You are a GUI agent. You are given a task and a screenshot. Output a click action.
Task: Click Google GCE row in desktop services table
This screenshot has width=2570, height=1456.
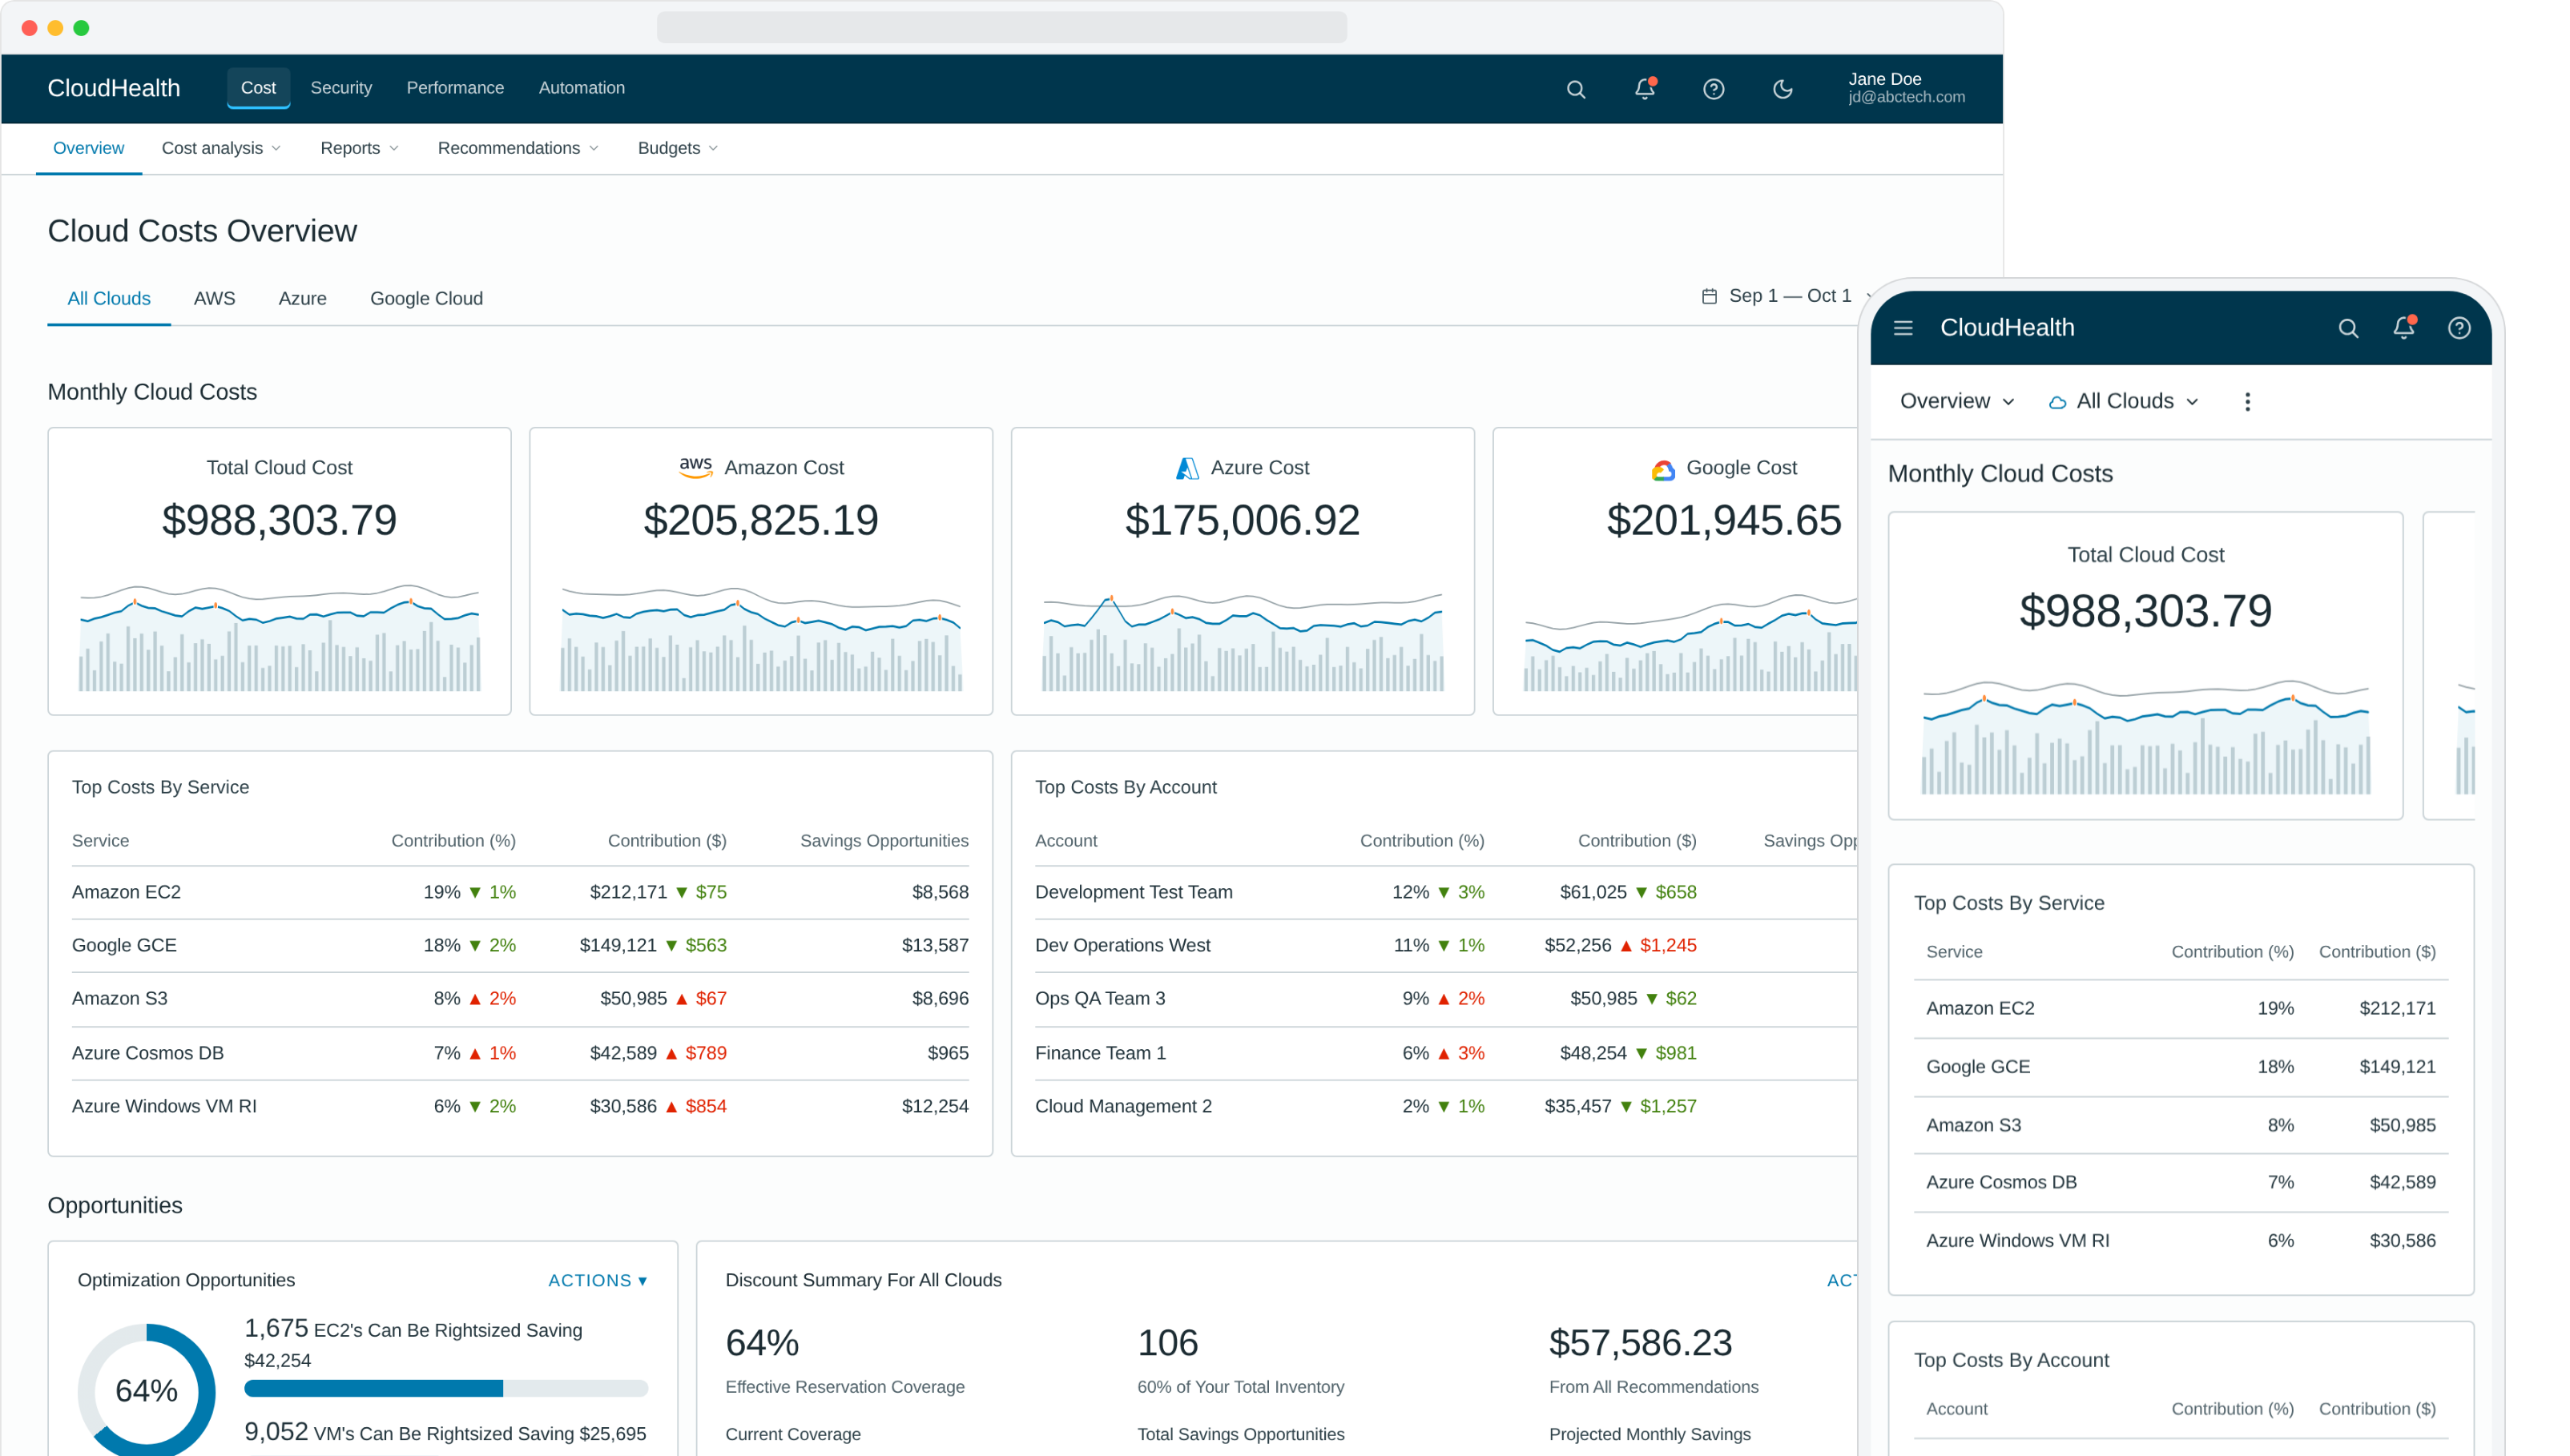click(519, 945)
